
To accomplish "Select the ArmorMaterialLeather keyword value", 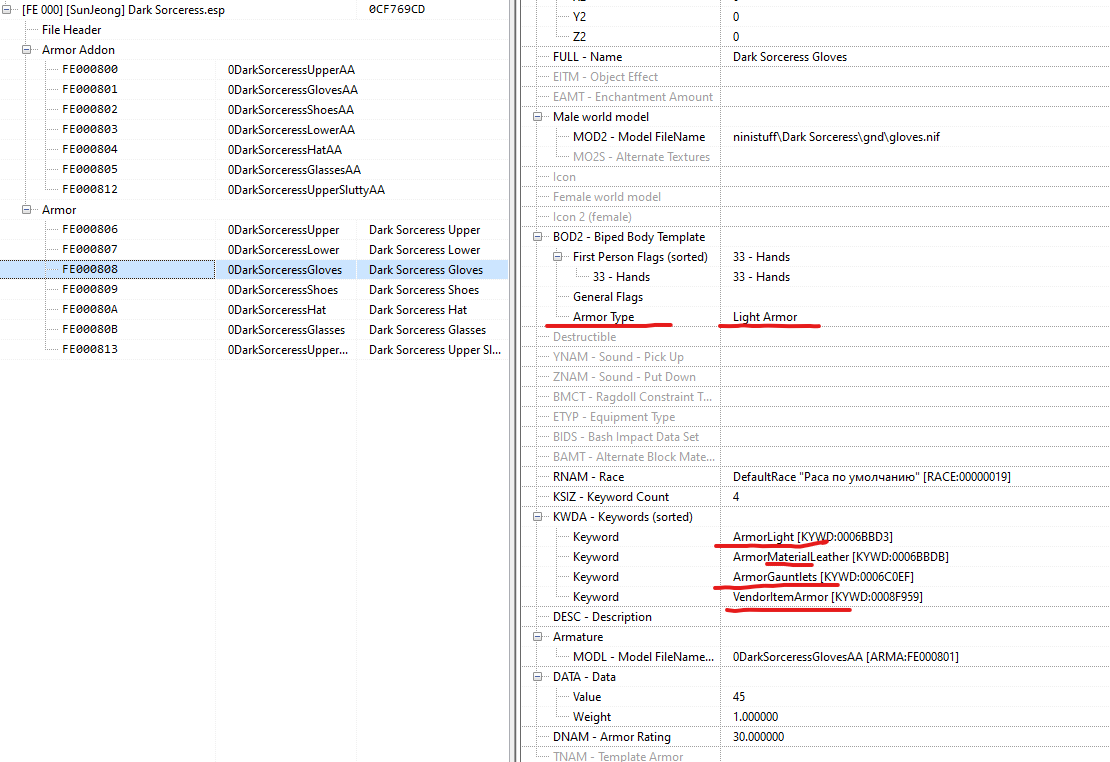I will pos(840,557).
